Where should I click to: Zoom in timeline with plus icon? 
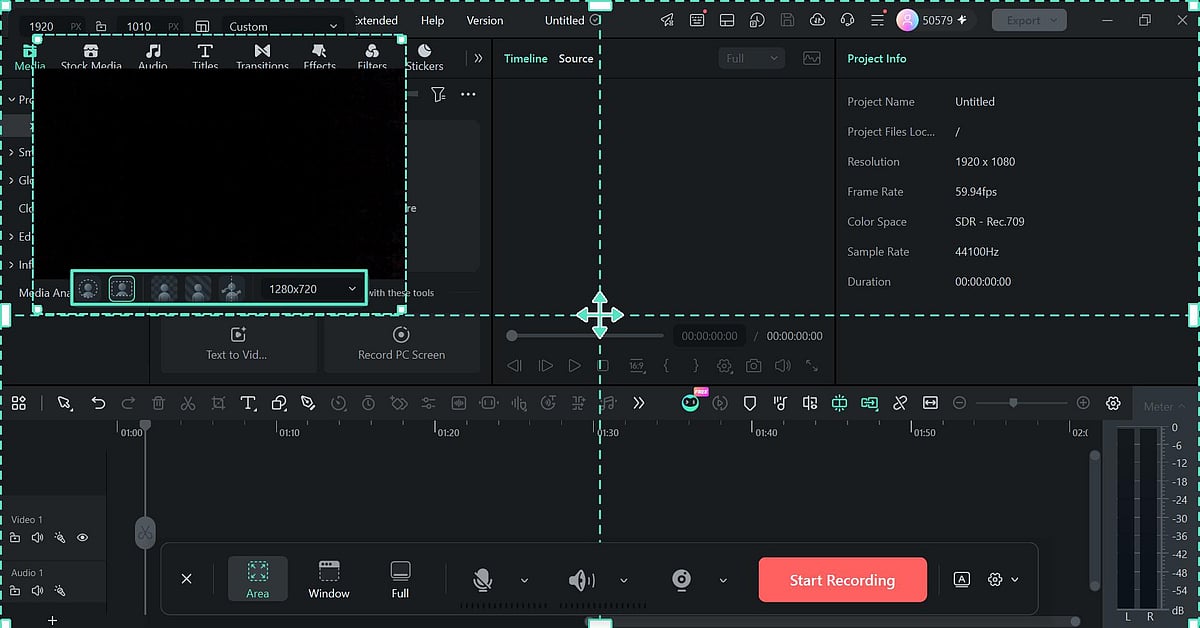[x=1083, y=403]
